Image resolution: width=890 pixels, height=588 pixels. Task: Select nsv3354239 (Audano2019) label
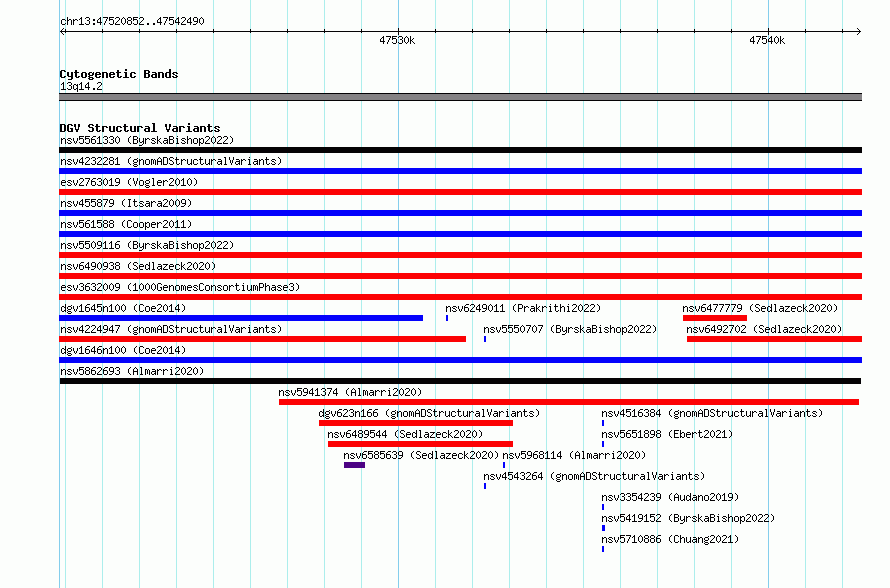tap(670, 497)
